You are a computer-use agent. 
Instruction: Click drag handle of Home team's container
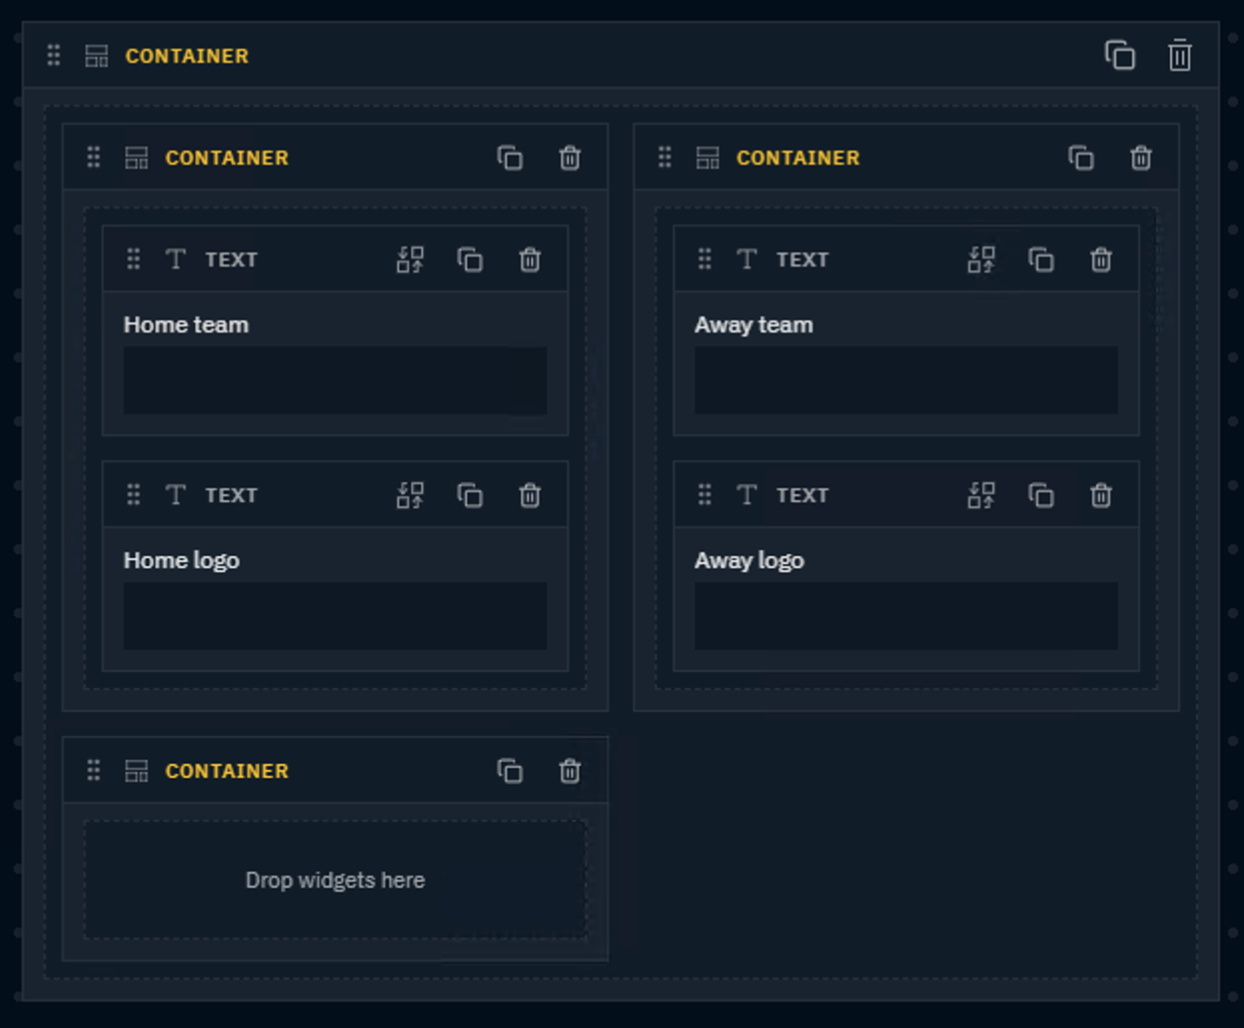pos(94,157)
